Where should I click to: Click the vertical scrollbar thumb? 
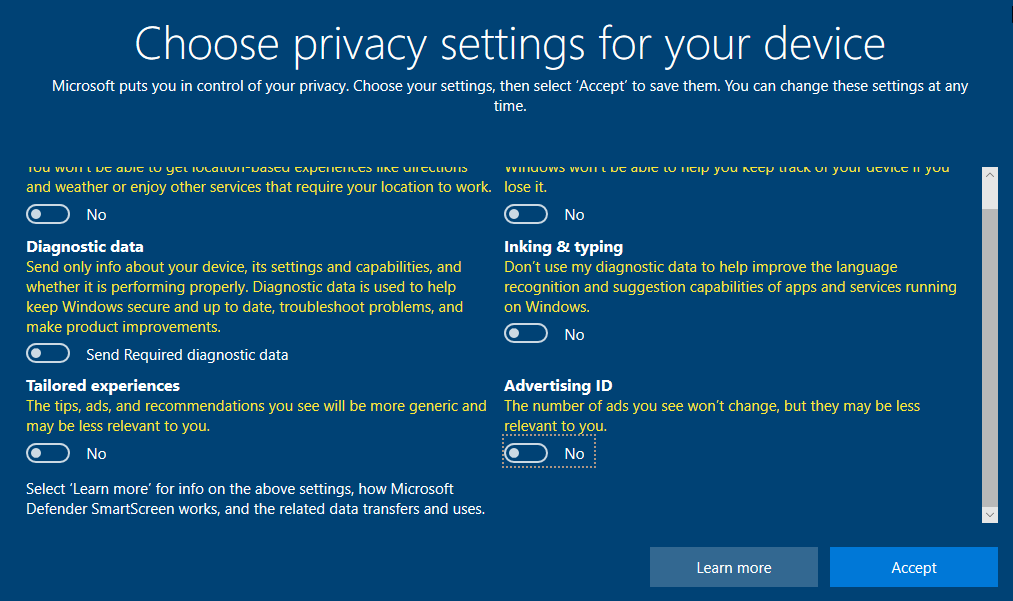990,358
